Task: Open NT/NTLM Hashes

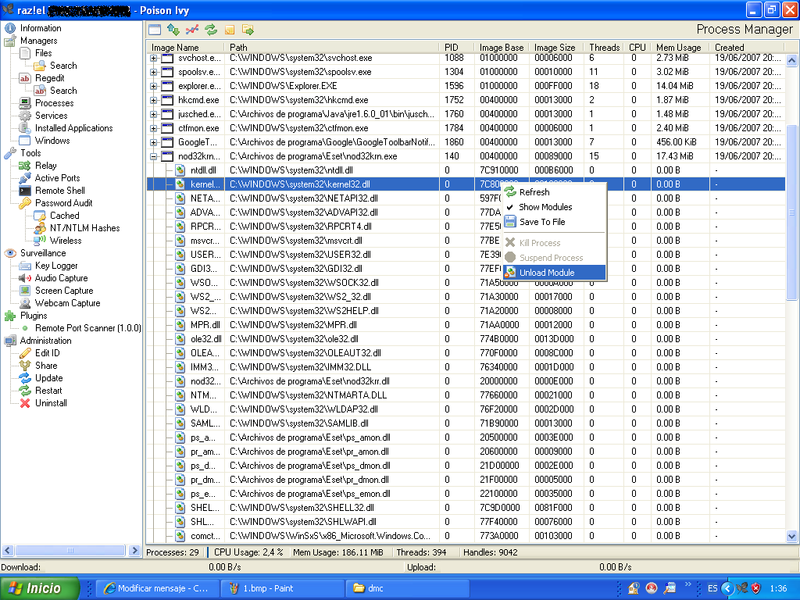Action: pos(84,228)
